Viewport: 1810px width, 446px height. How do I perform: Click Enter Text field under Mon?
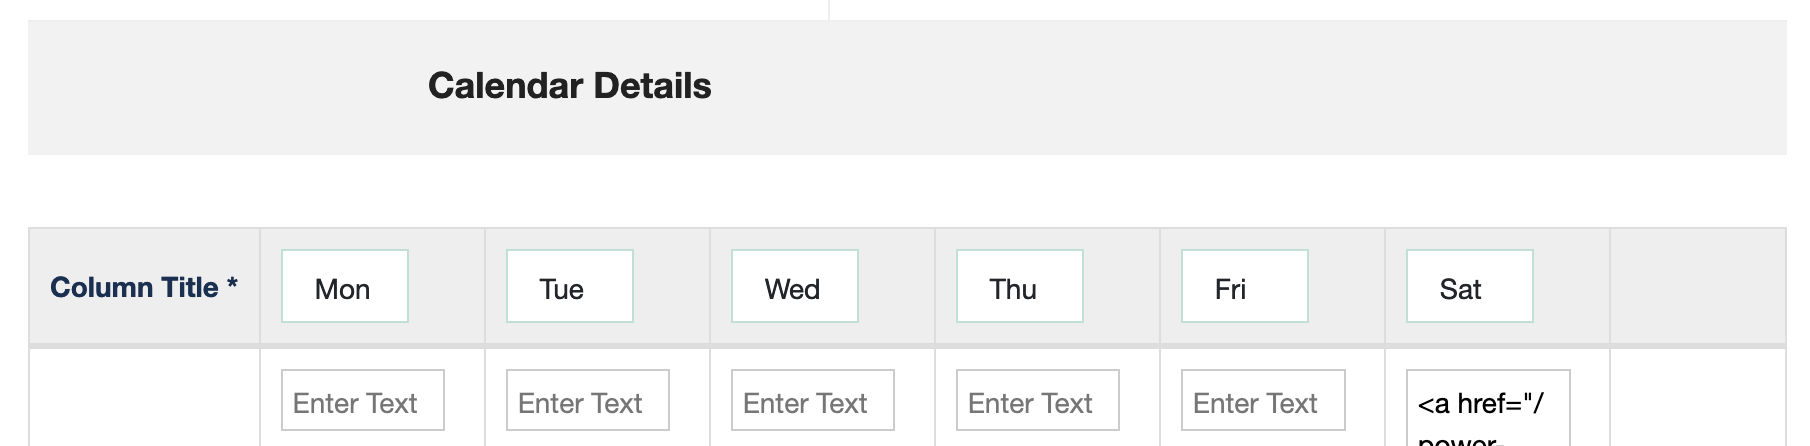tap(362, 401)
